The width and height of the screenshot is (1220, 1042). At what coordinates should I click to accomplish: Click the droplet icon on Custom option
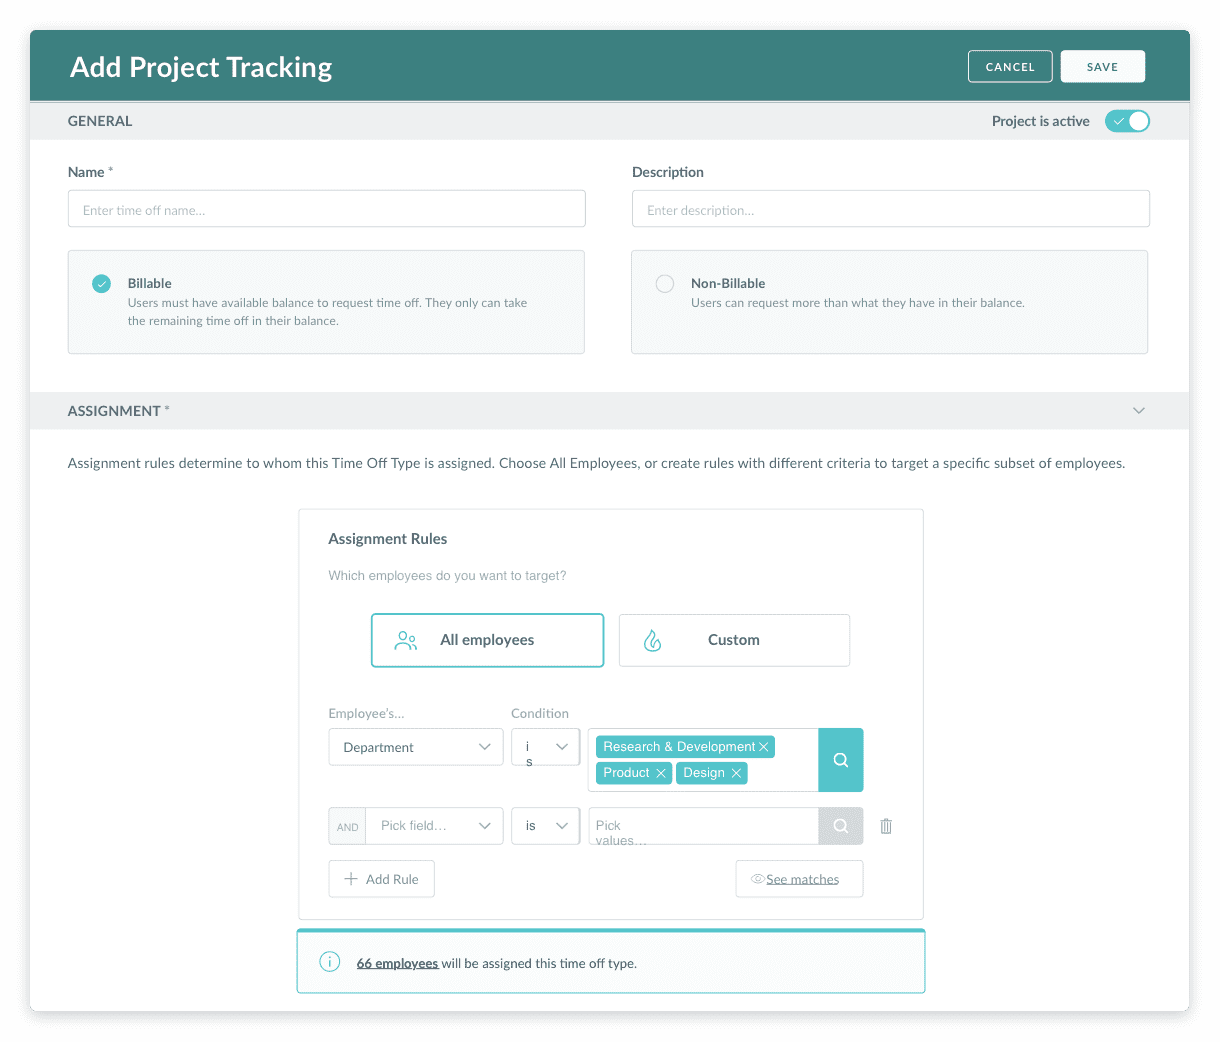click(x=652, y=640)
